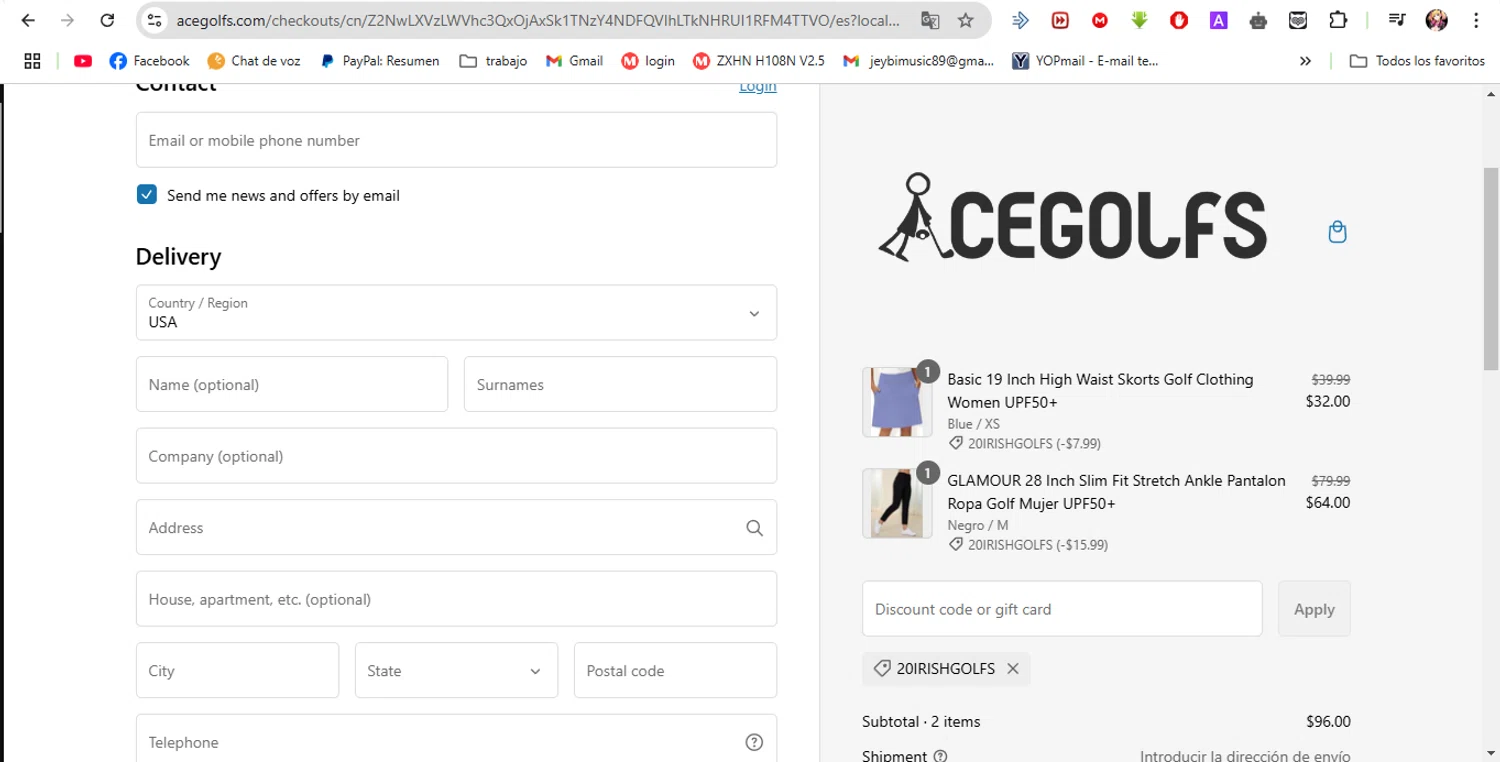
Task: Open the ZXHN H108N V2.5 bookmark
Action: (x=759, y=61)
